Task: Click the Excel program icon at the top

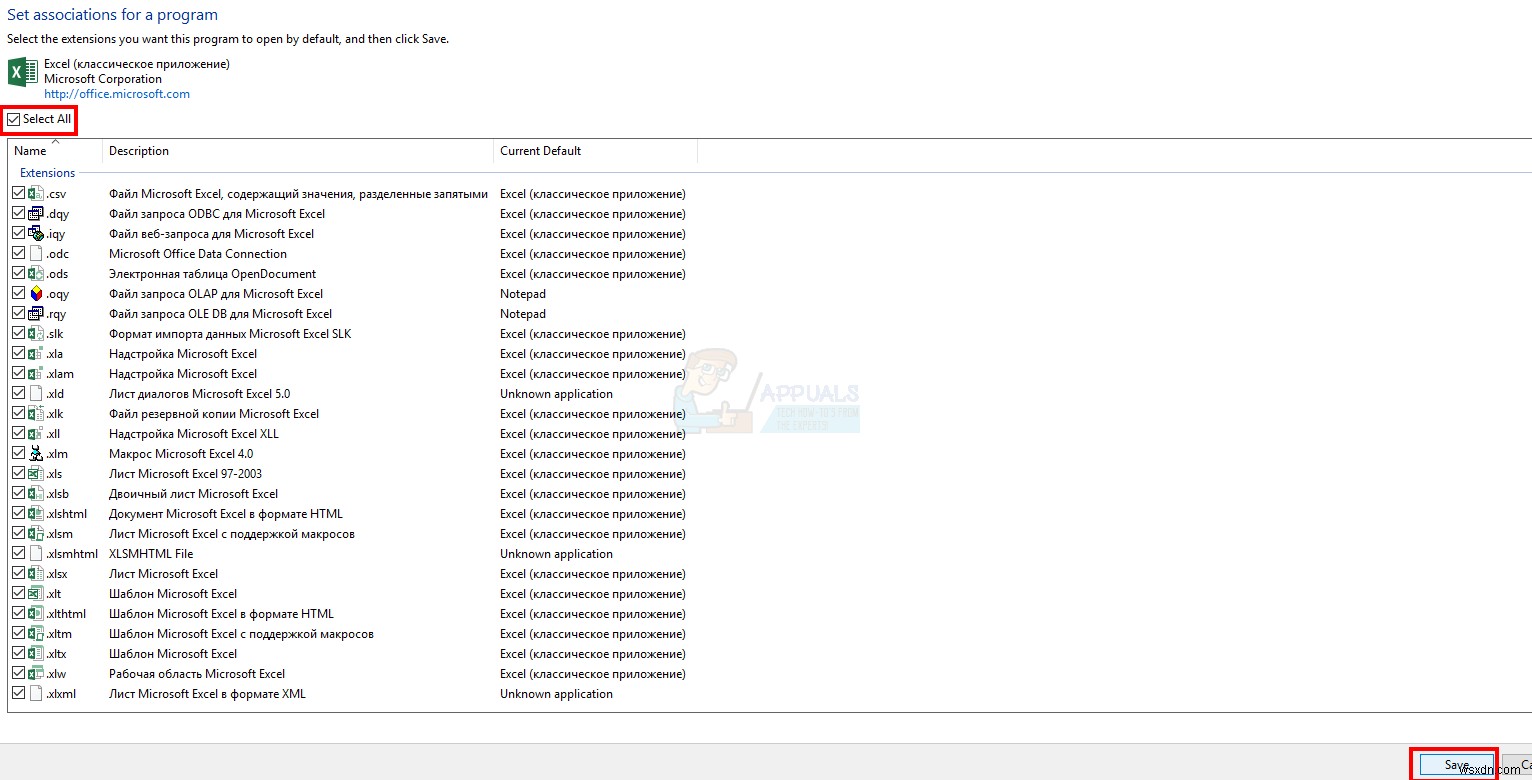Action: point(23,72)
